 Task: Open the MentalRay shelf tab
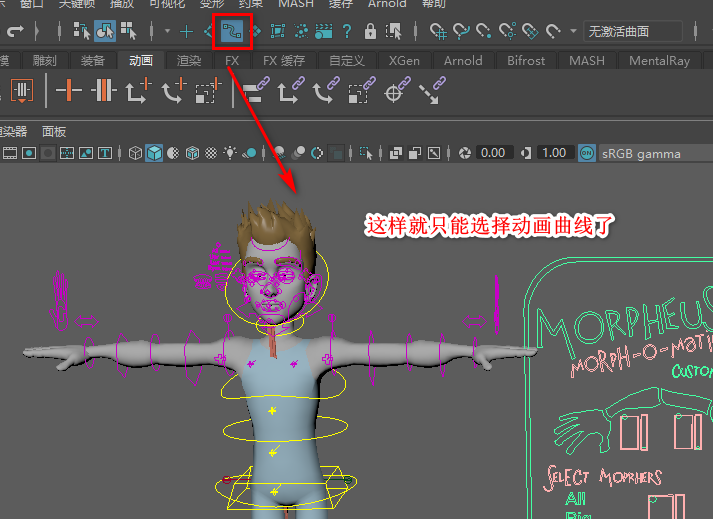click(660, 60)
